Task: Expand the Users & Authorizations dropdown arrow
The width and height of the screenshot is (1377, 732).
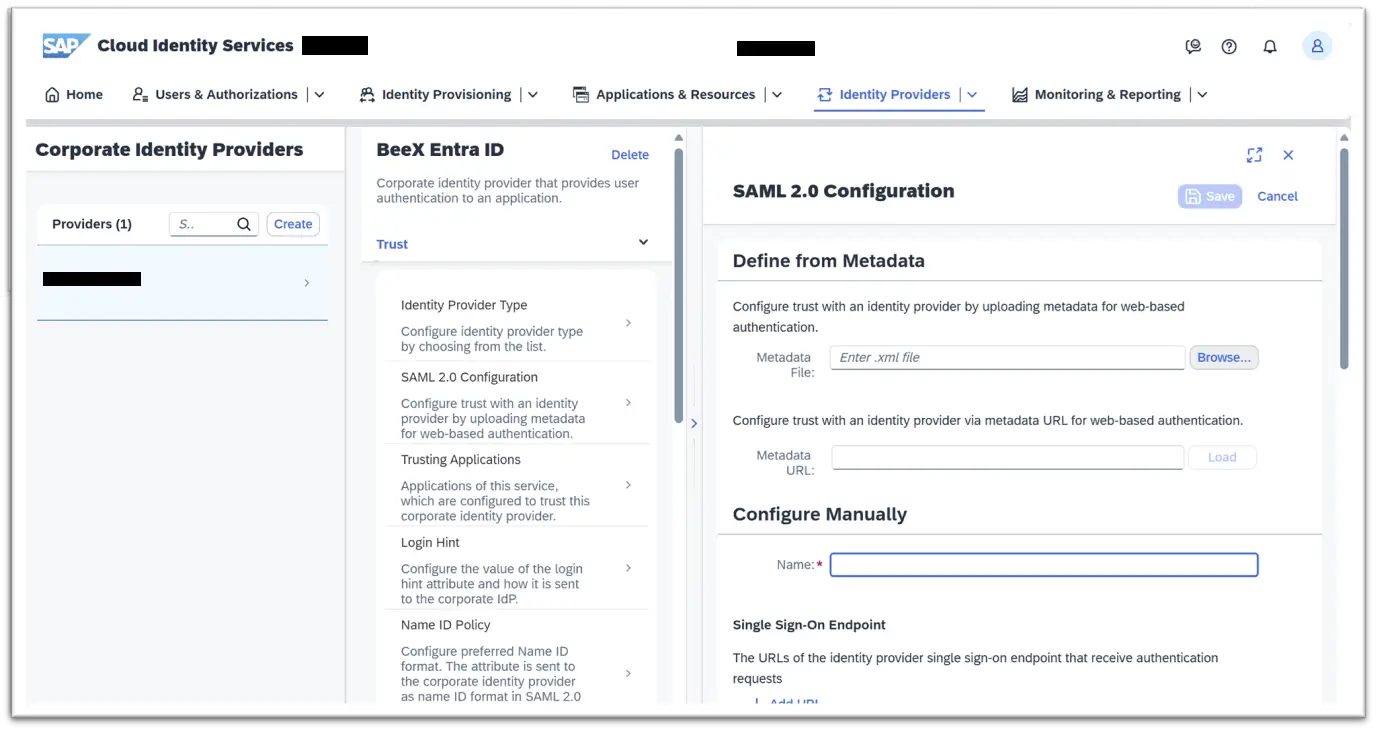Action: click(320, 94)
